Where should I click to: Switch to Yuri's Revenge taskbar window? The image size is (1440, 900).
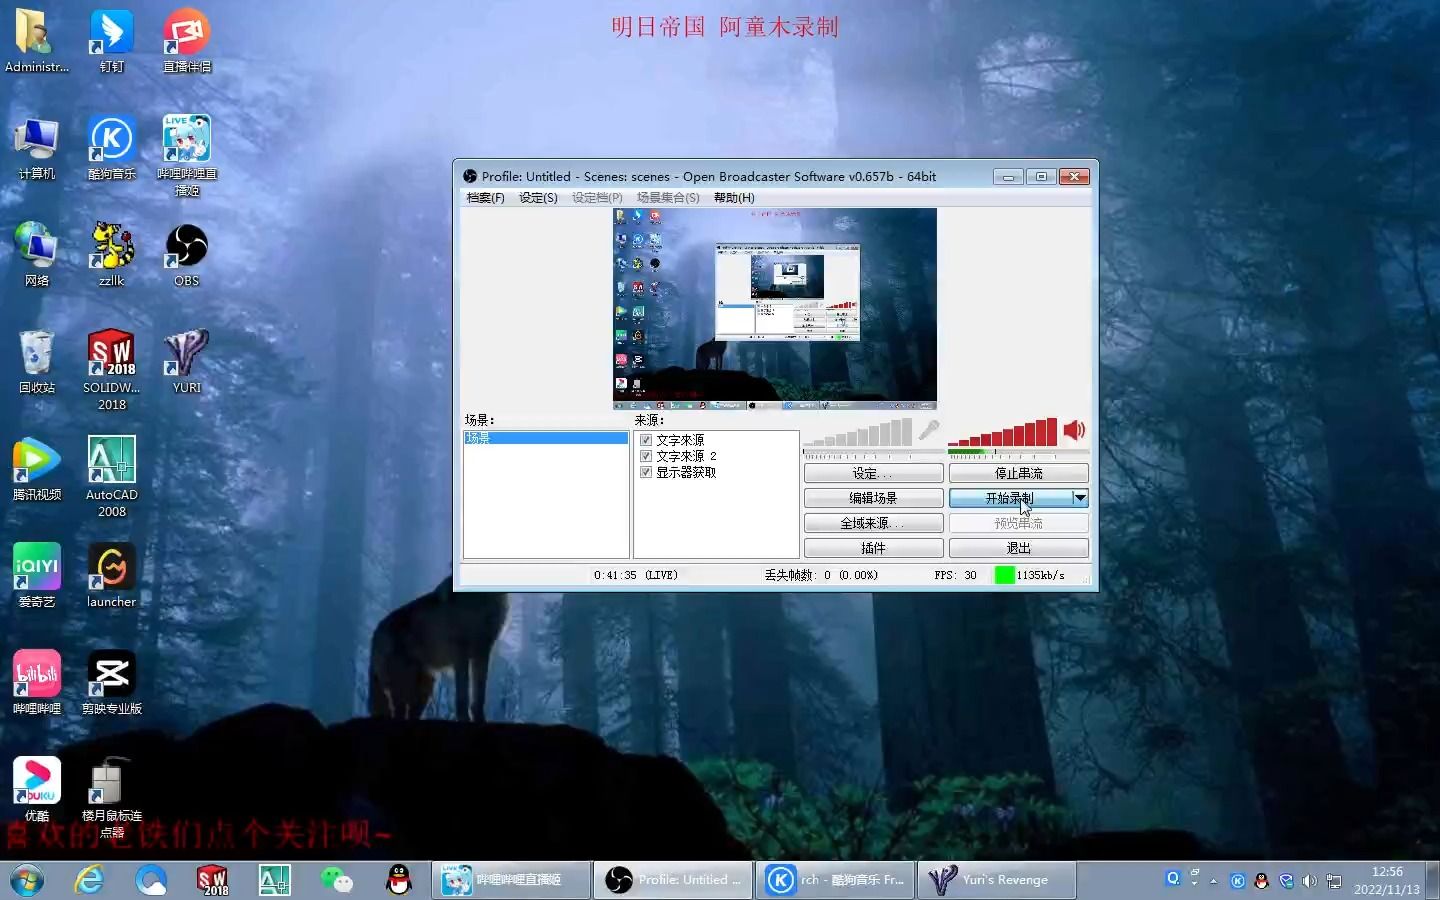pyautogui.click(x=997, y=880)
